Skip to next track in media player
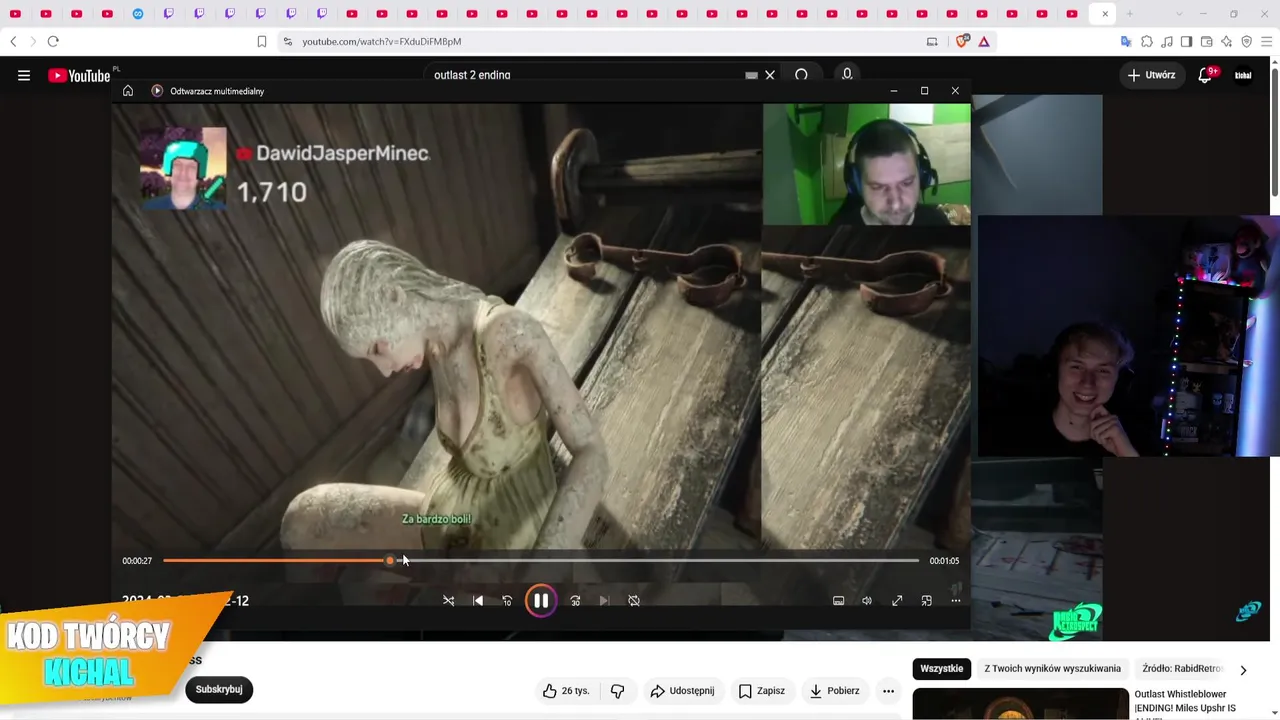 click(x=604, y=601)
